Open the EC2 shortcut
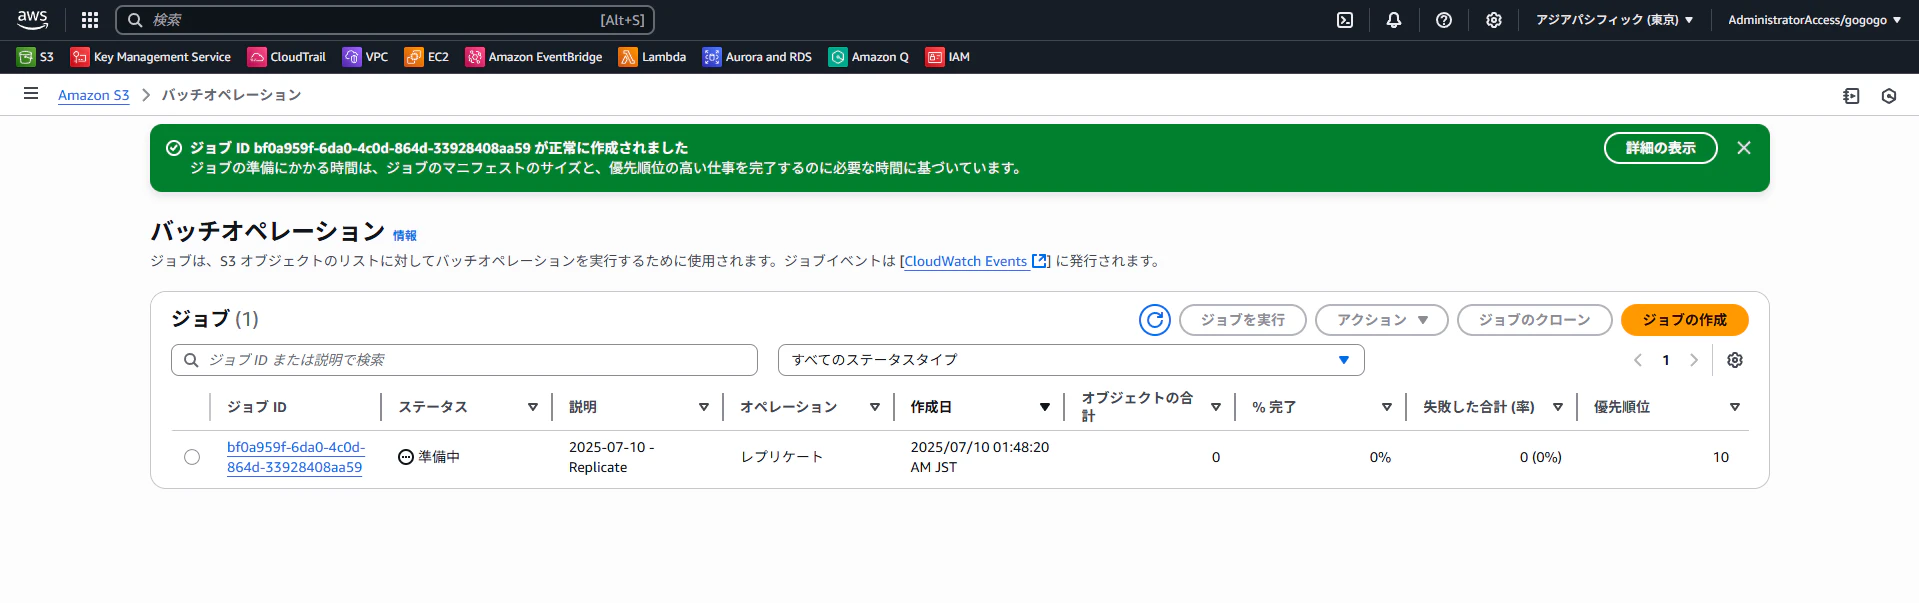The height and width of the screenshot is (603, 1919). click(427, 57)
